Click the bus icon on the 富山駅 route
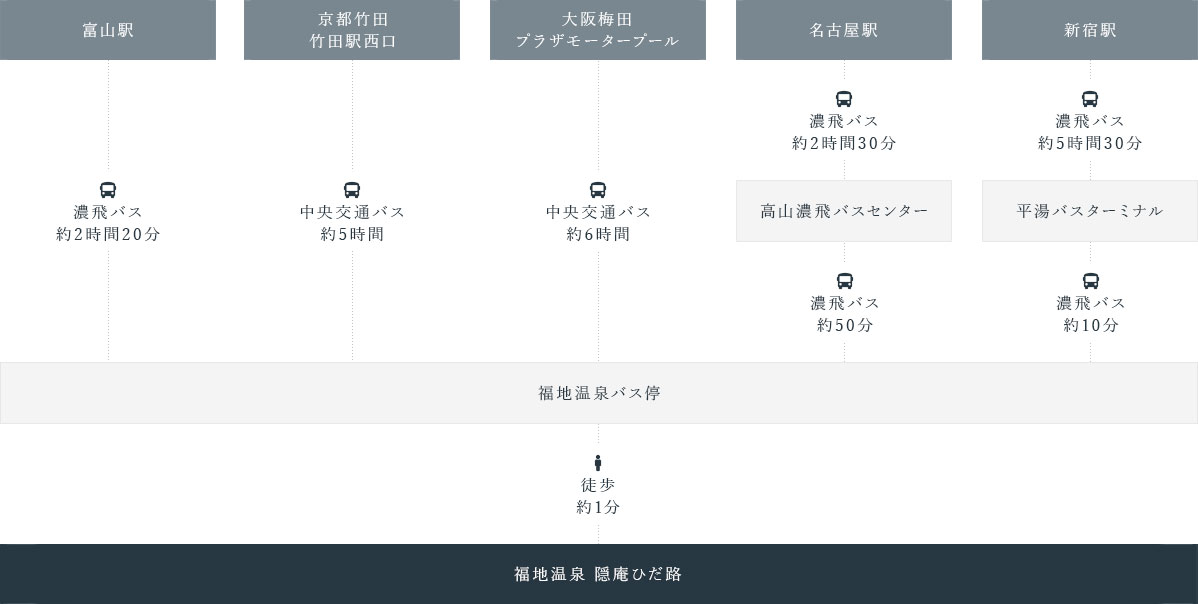 point(108,190)
